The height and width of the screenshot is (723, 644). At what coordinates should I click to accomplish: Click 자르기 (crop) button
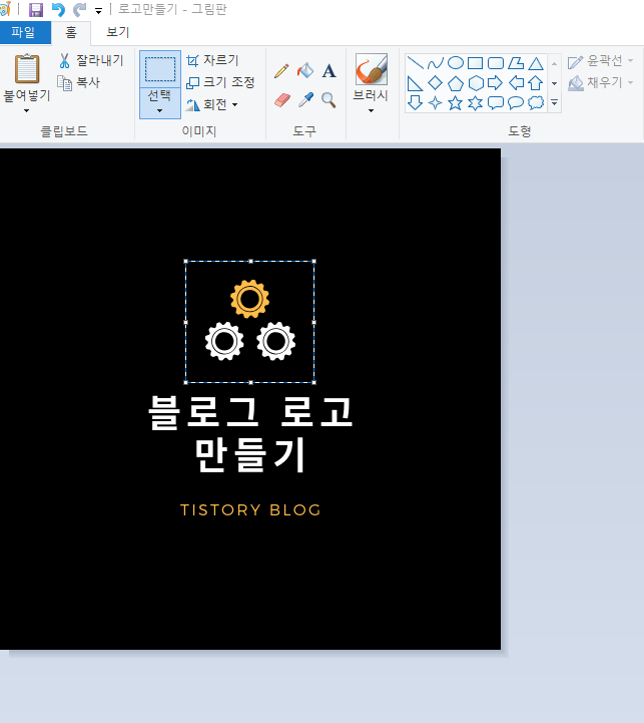[212, 60]
